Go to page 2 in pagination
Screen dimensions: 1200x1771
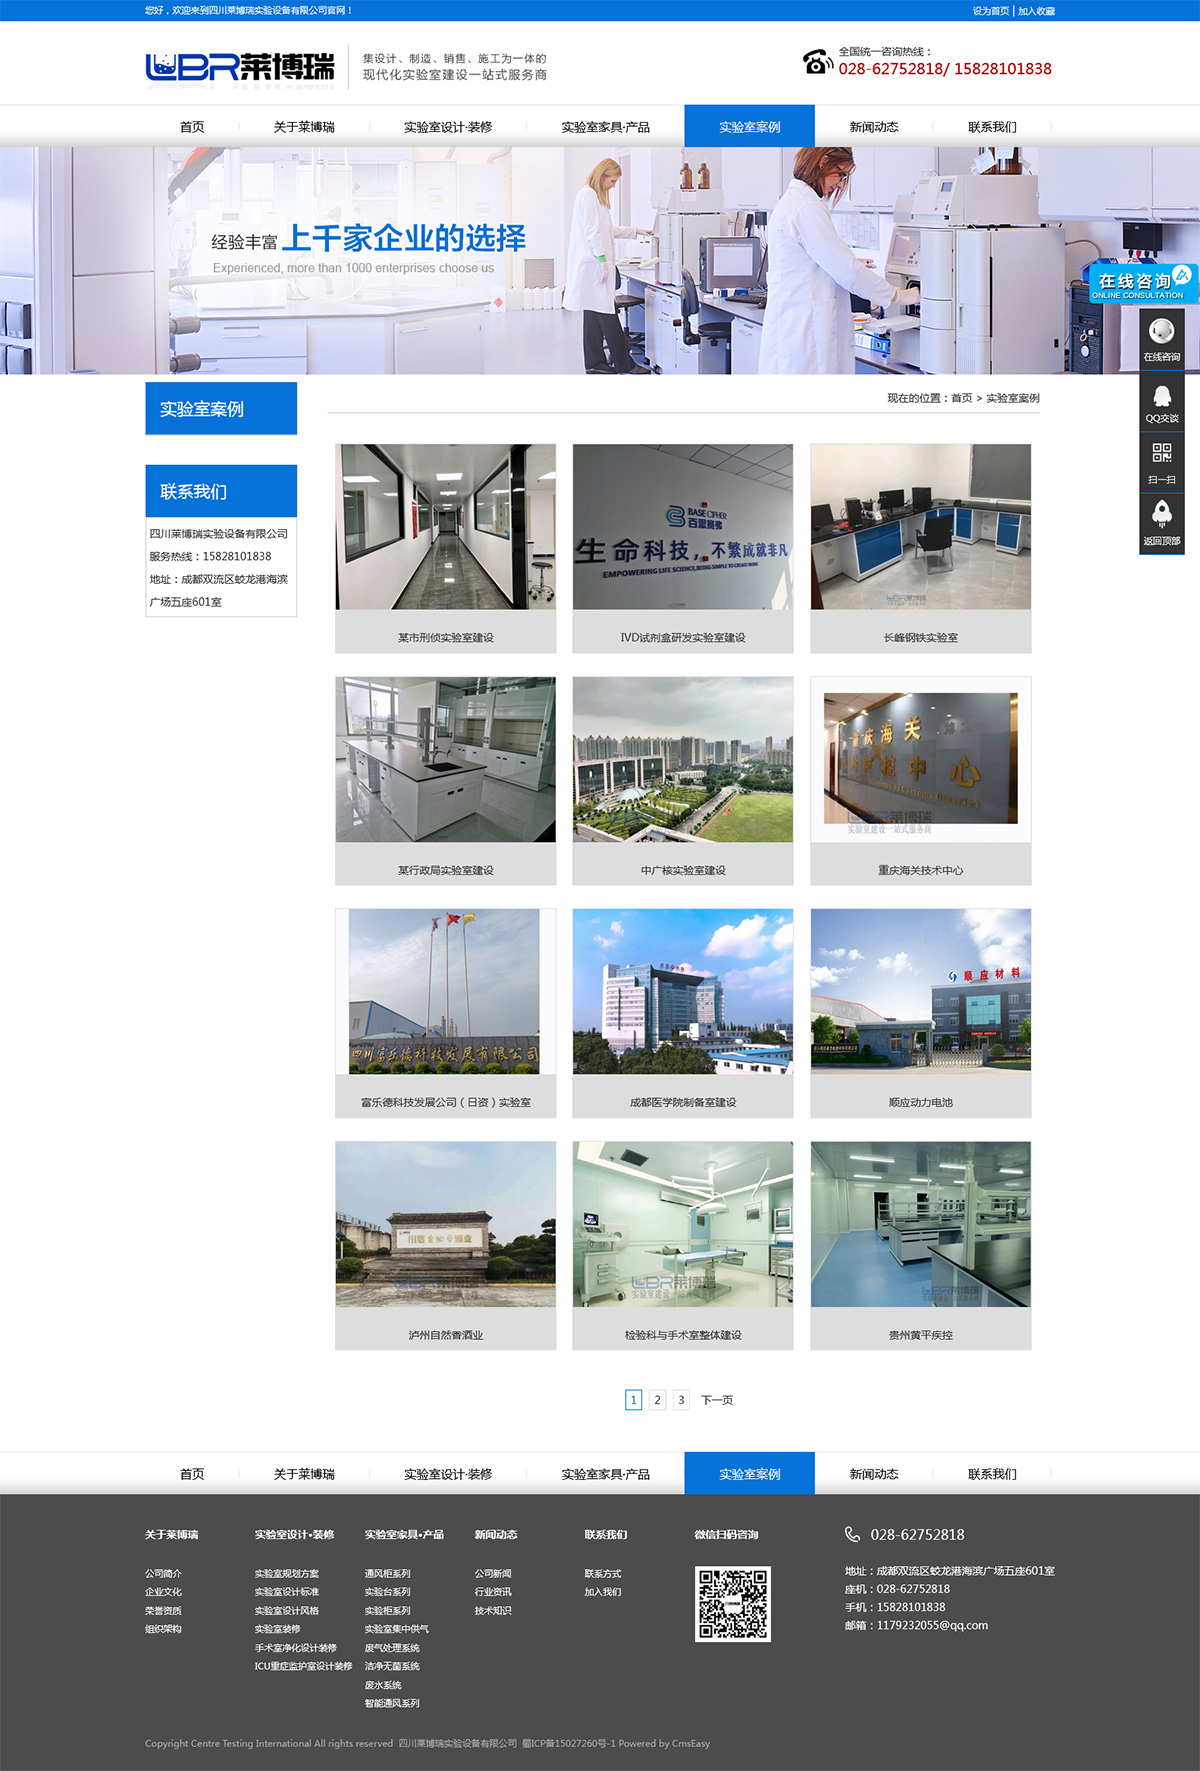657,1400
